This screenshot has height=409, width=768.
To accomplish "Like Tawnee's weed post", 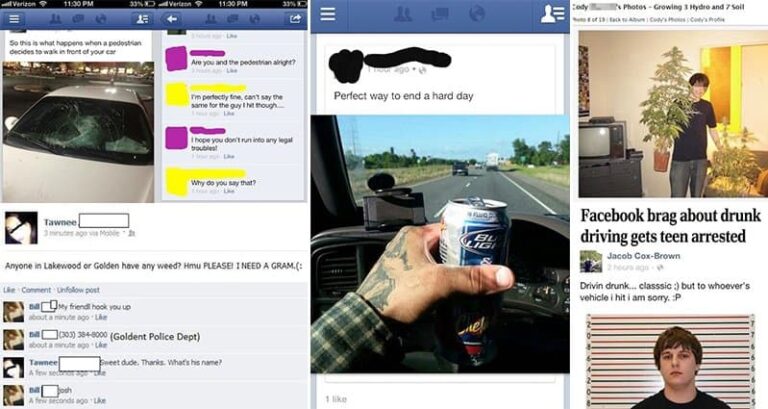I will pos(8,290).
